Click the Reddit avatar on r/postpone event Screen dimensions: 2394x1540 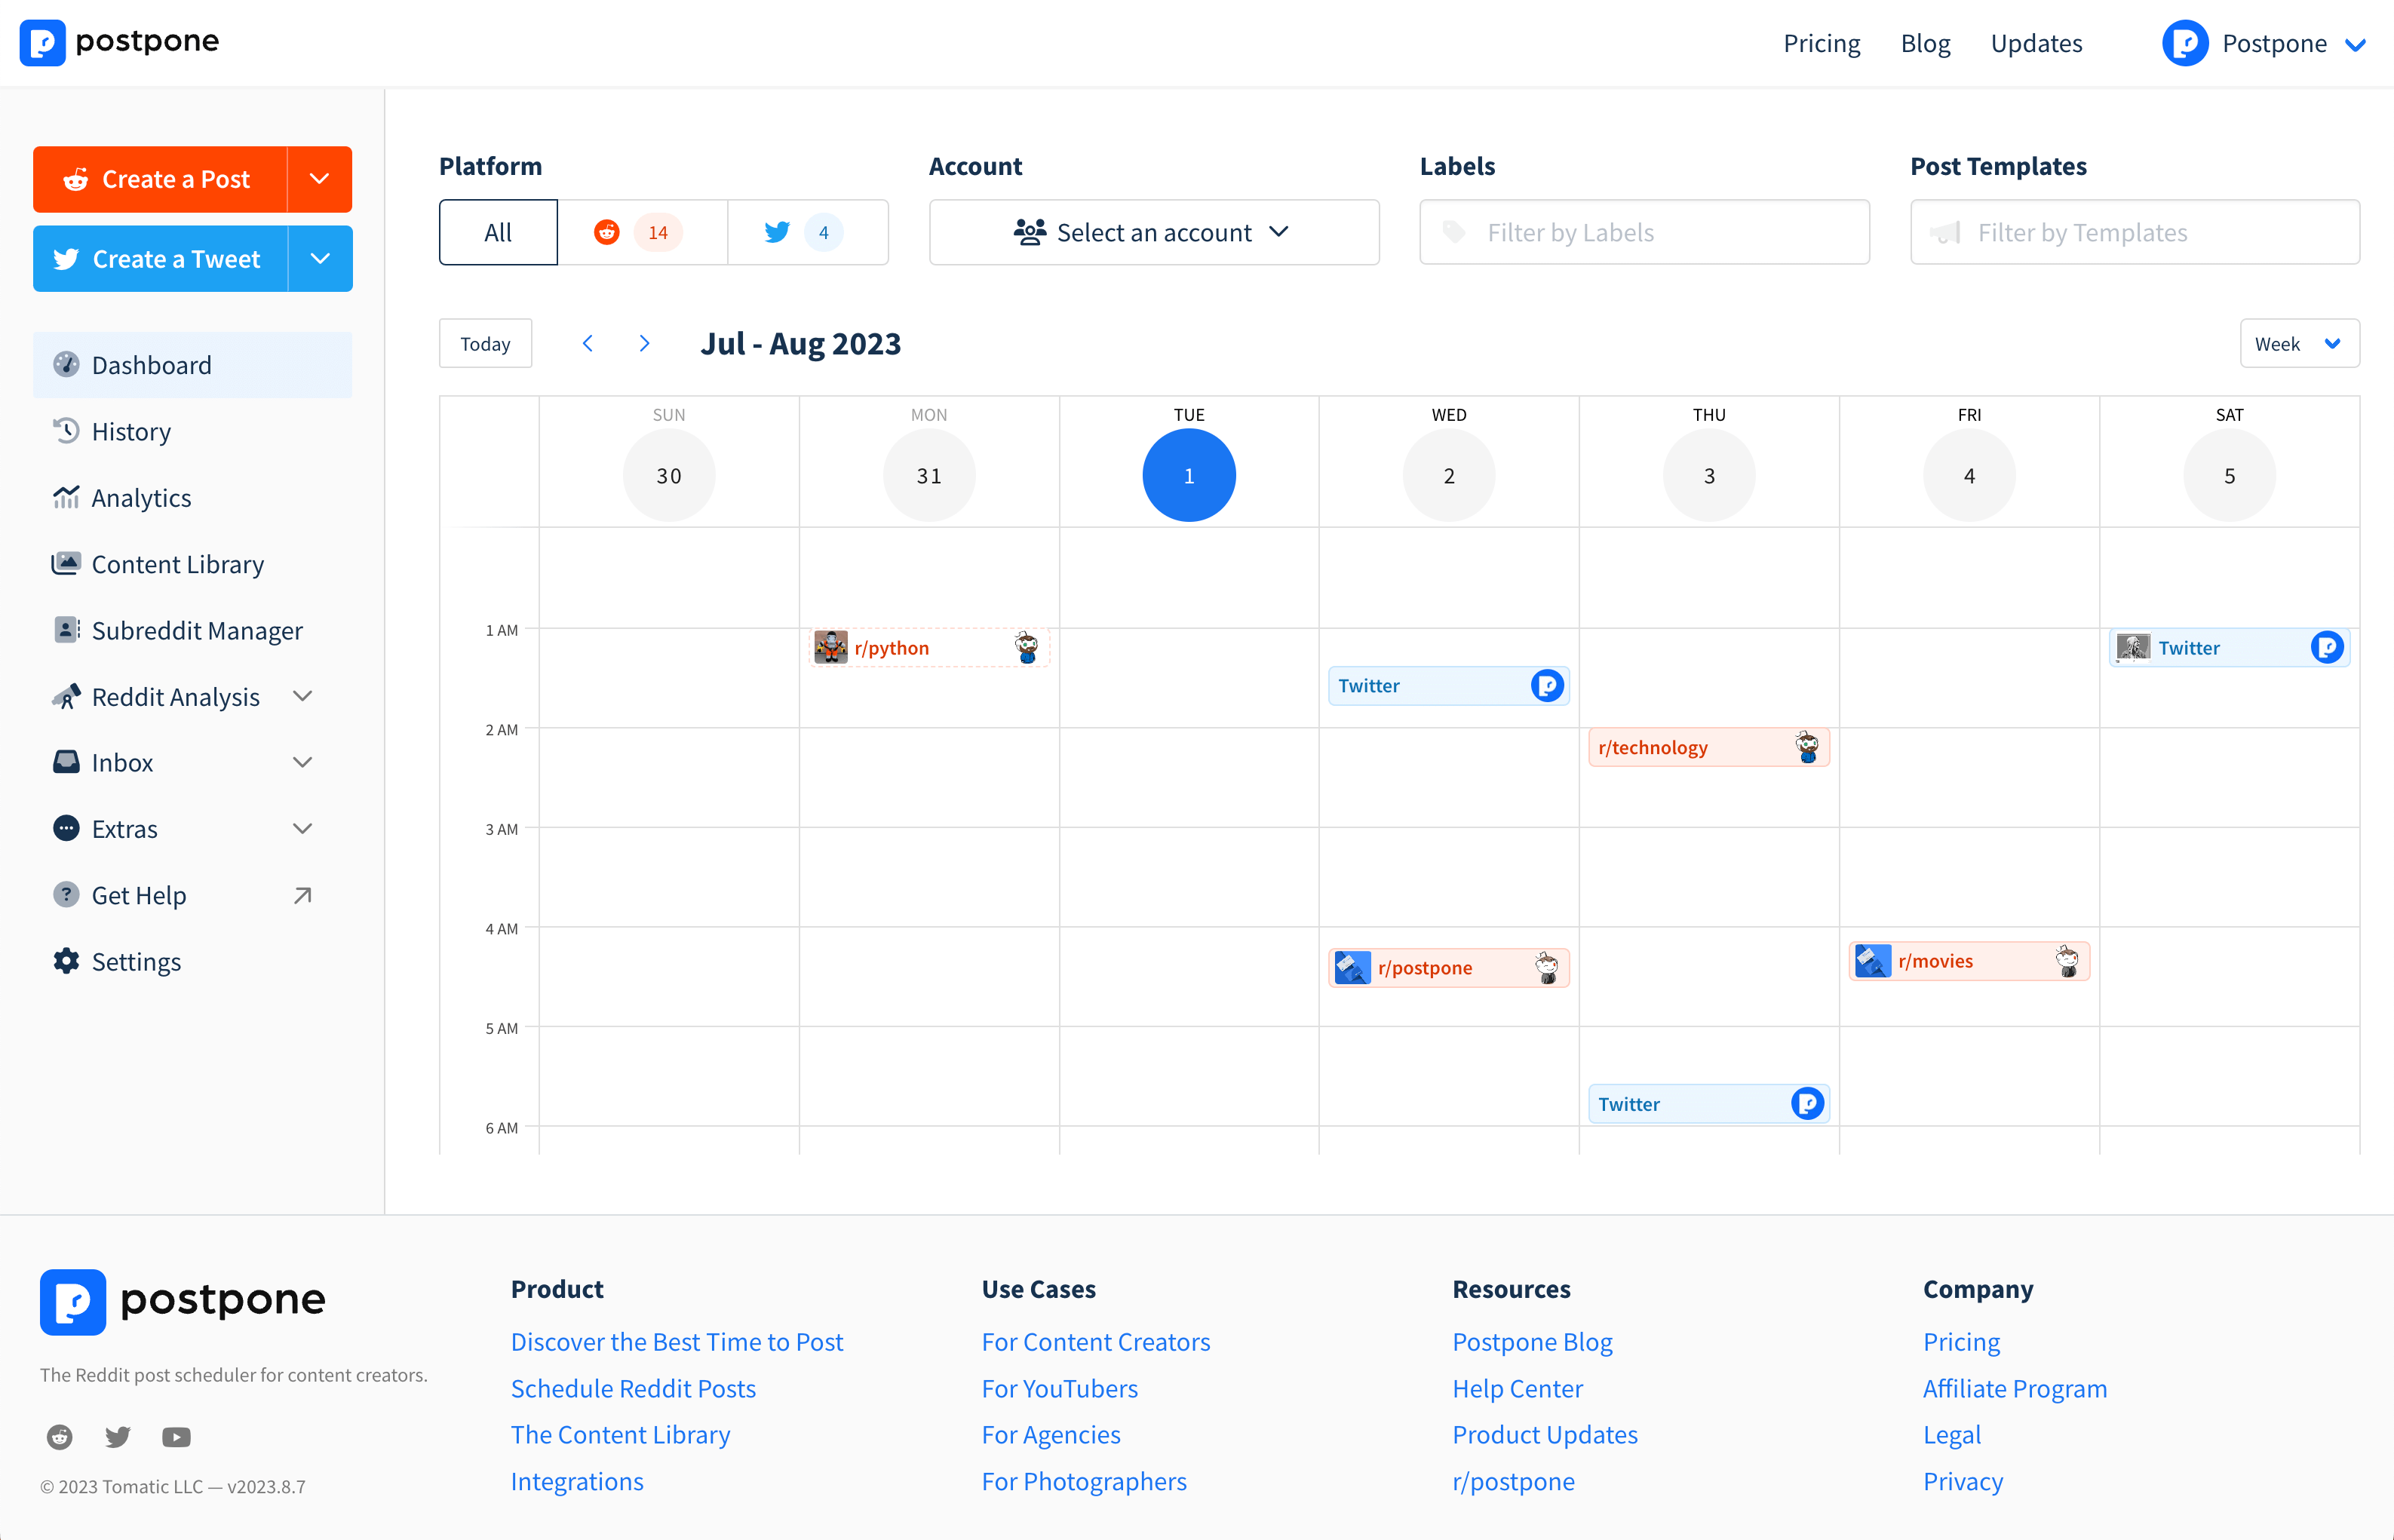[x=1547, y=968]
